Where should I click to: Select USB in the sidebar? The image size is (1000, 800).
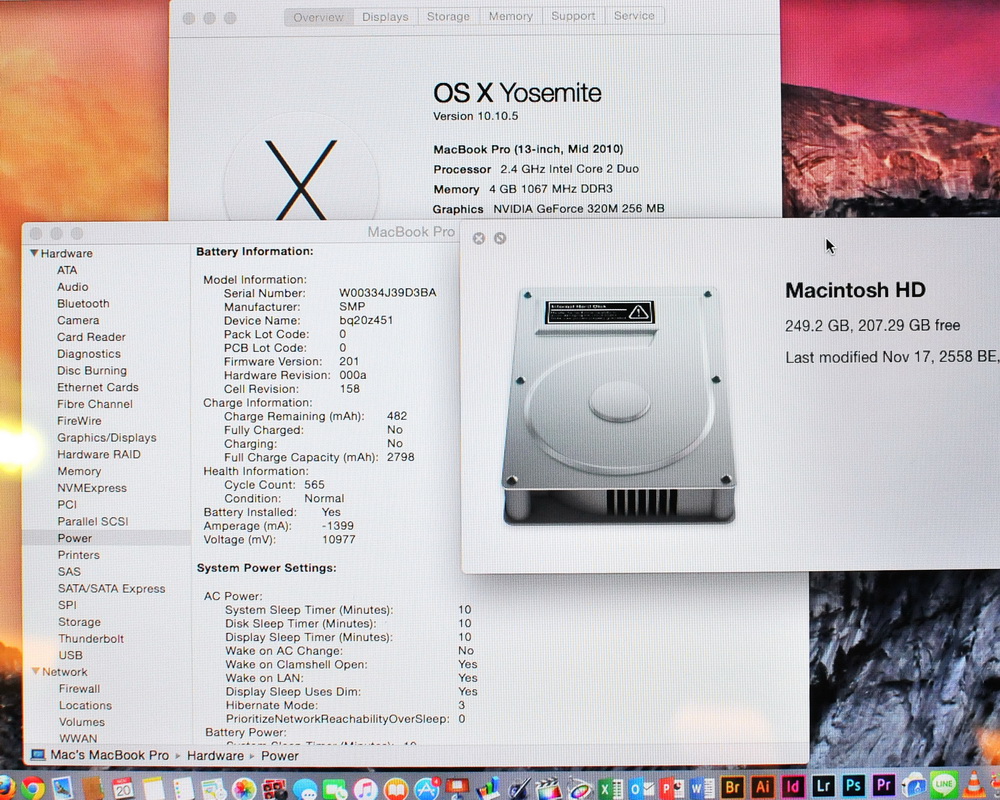click(x=70, y=655)
